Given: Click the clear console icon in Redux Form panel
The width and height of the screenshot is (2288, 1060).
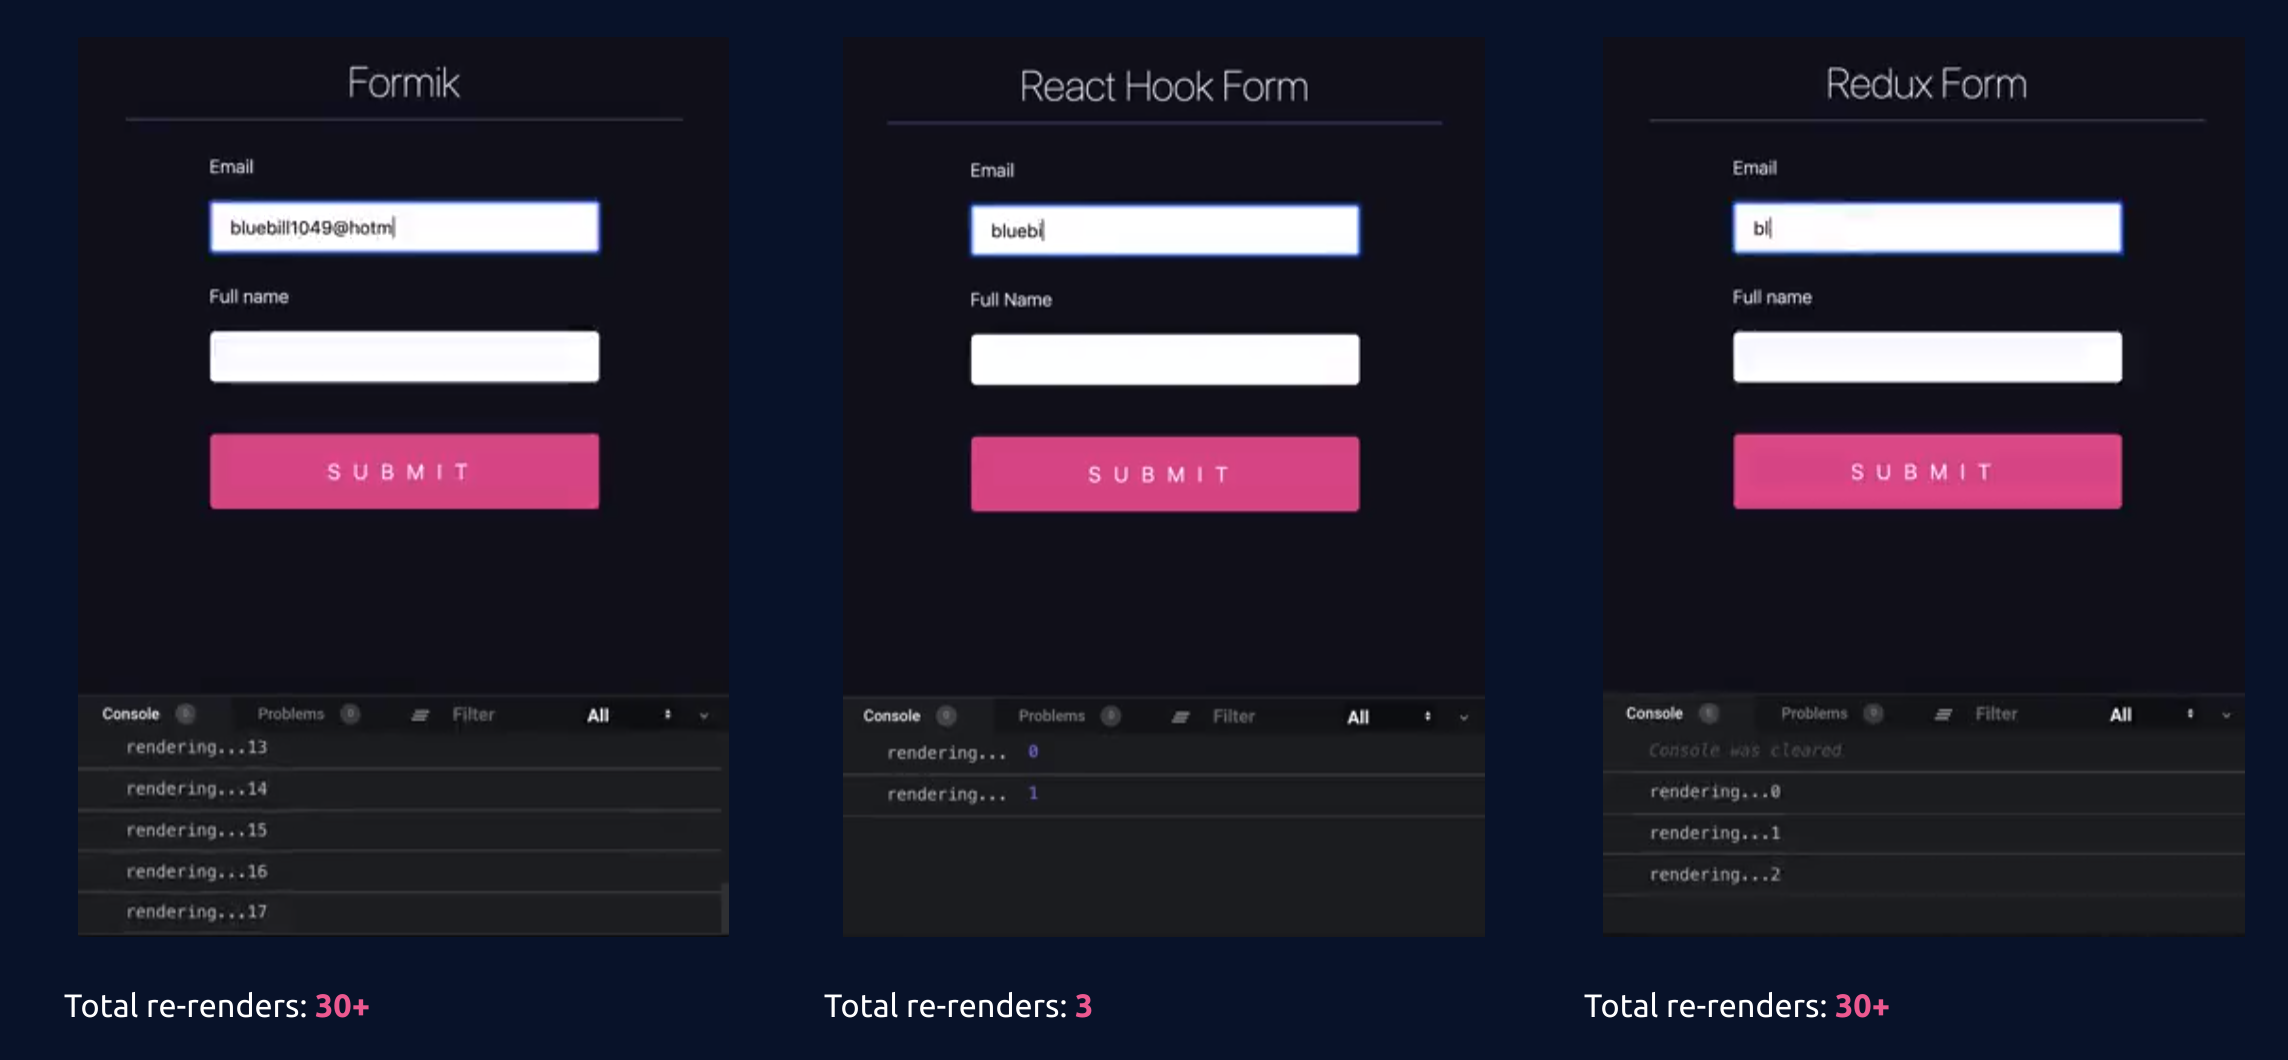Looking at the screenshot, I should 1943,714.
